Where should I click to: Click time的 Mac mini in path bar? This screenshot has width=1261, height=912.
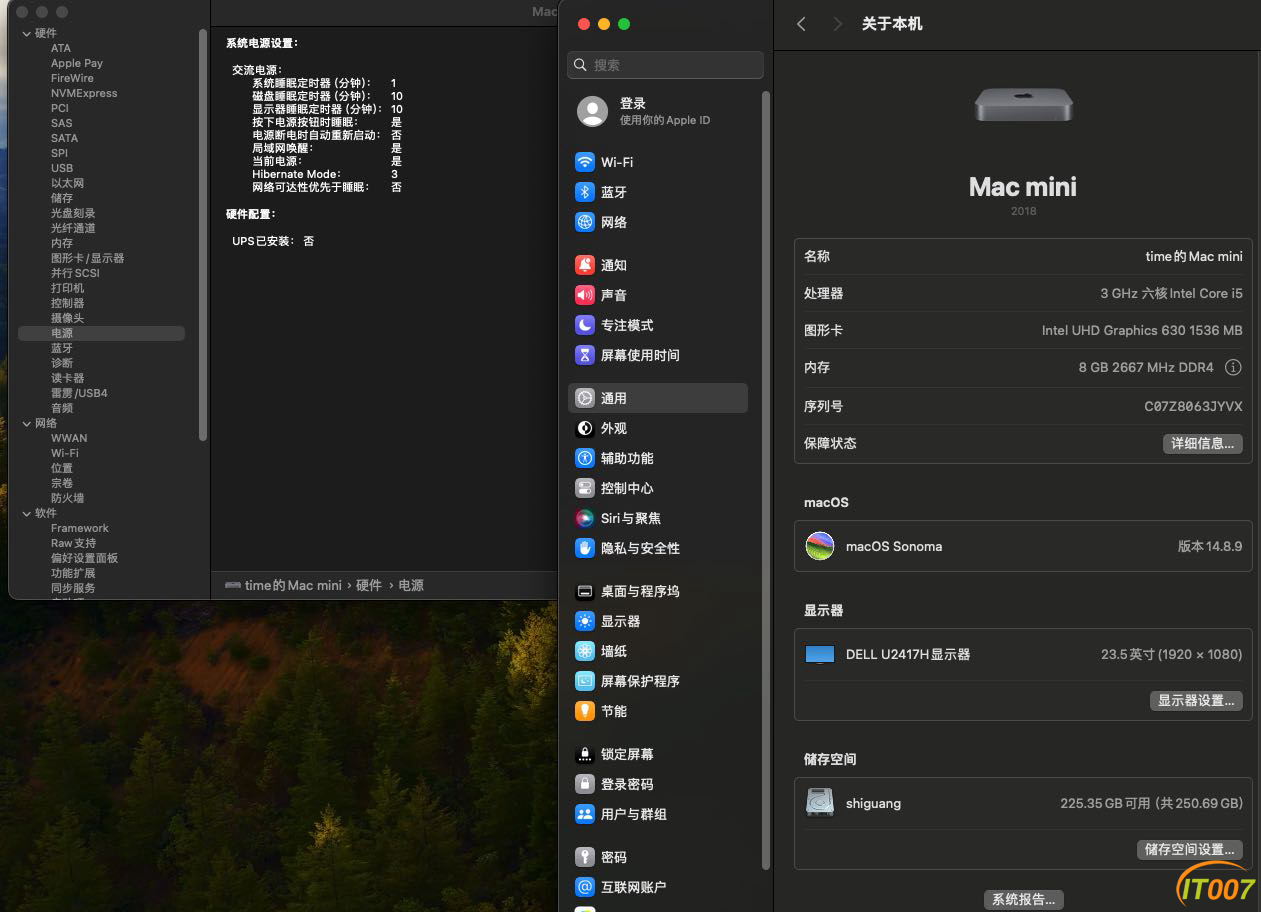(x=293, y=585)
